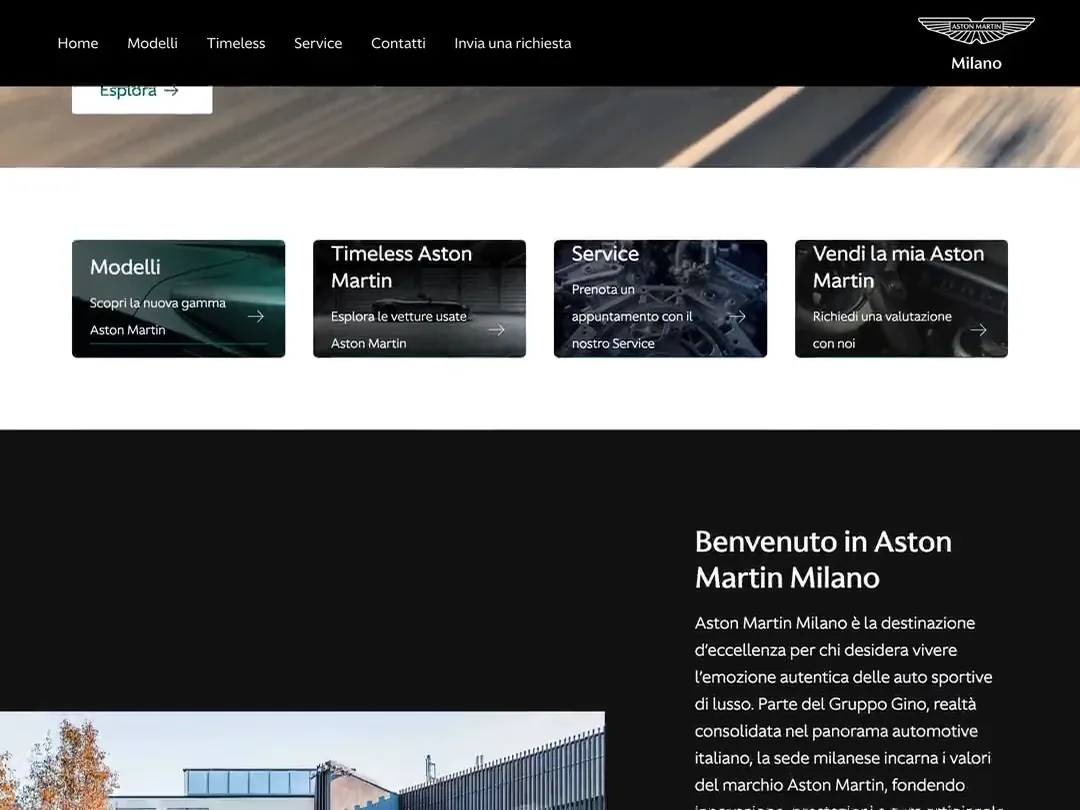Viewport: 1080px width, 810px height.
Task: Select Service in the top navigation
Action: [x=318, y=43]
